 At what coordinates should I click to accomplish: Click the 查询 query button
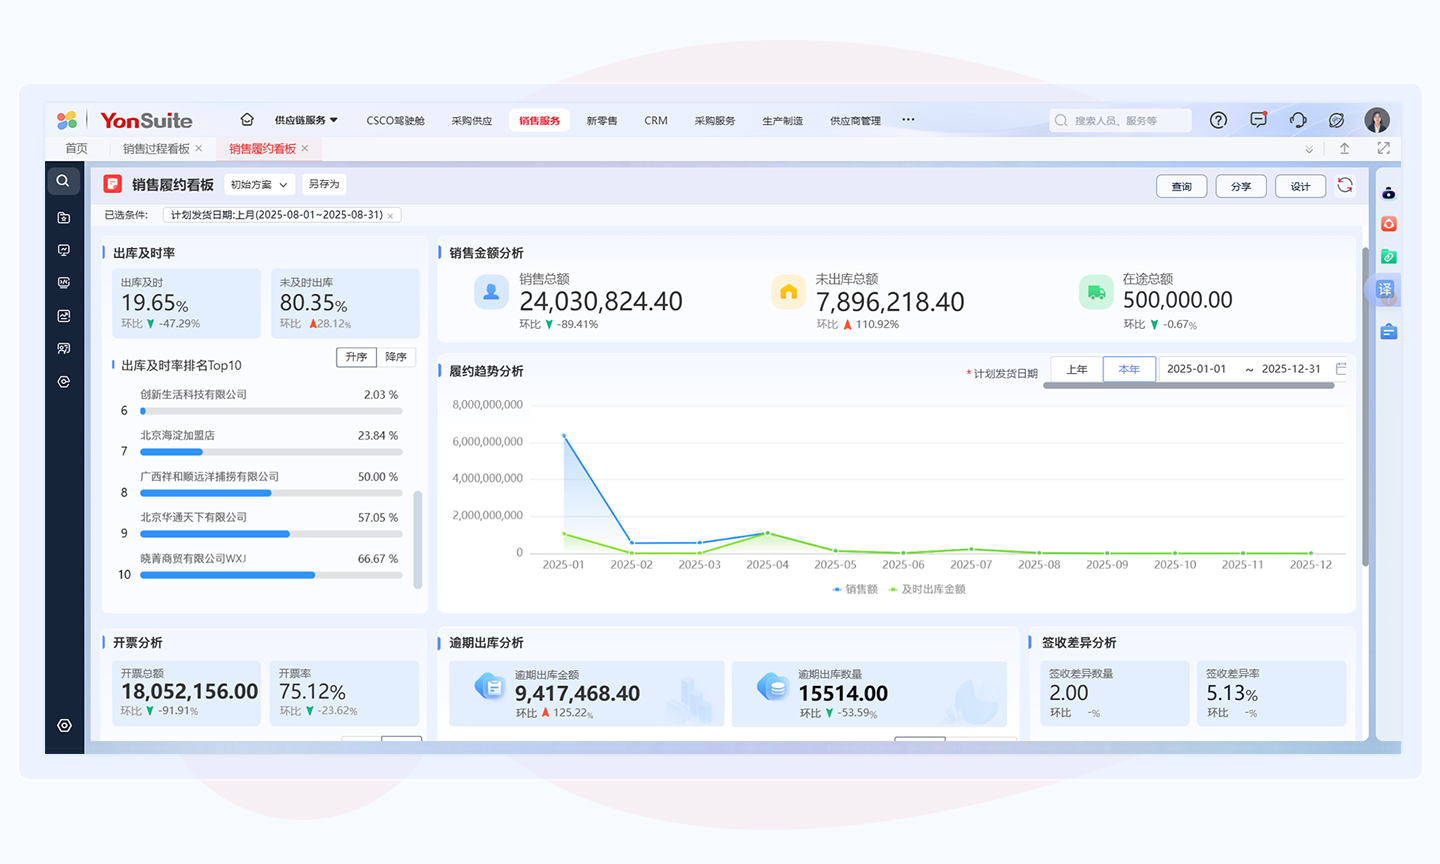(x=1181, y=186)
